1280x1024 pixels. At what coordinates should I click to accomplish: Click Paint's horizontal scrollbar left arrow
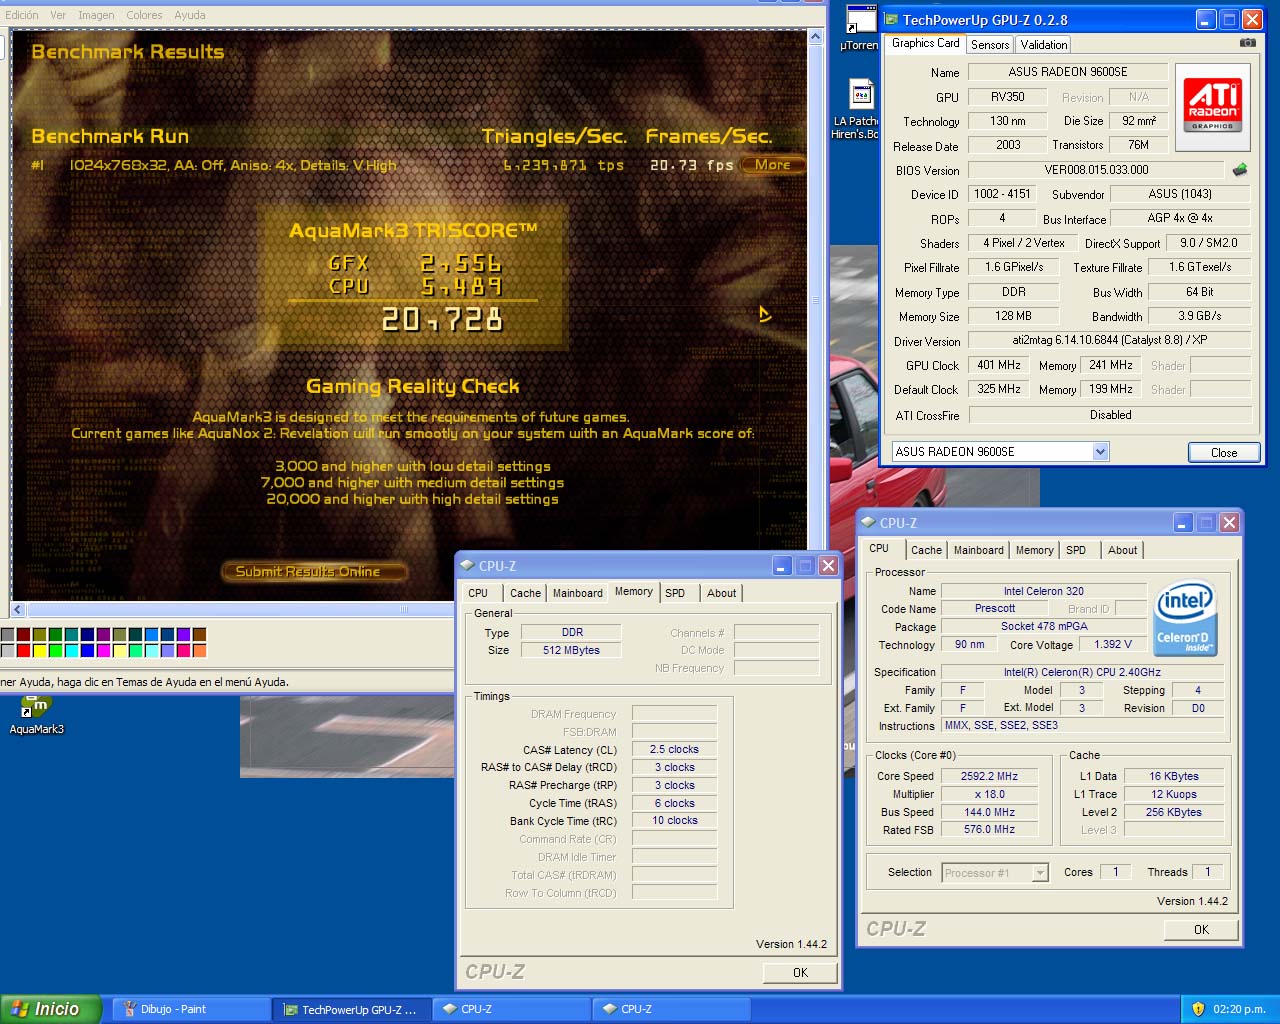(17, 609)
